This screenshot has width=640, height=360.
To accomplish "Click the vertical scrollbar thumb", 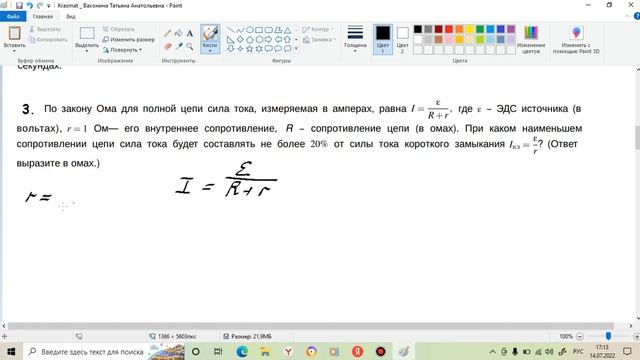I will [637, 138].
